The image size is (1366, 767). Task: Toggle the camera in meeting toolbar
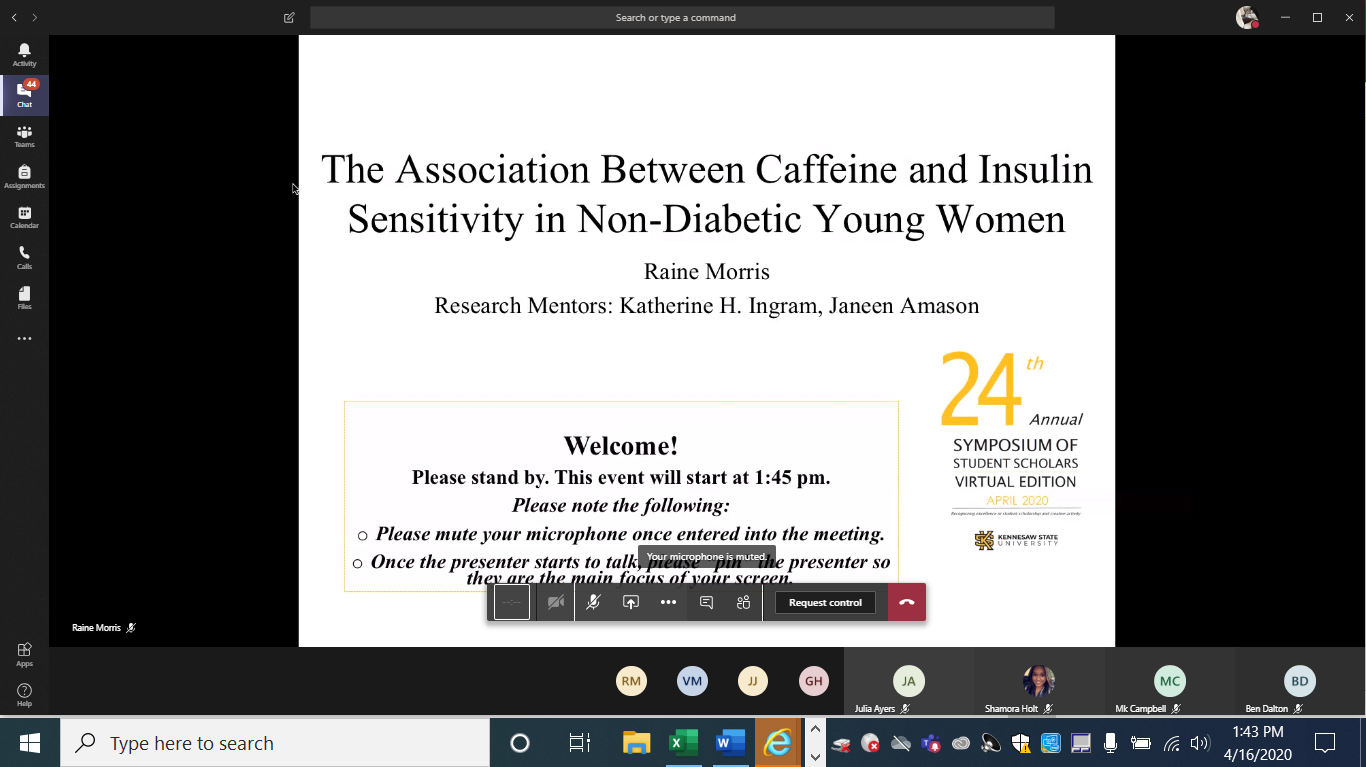click(x=556, y=602)
